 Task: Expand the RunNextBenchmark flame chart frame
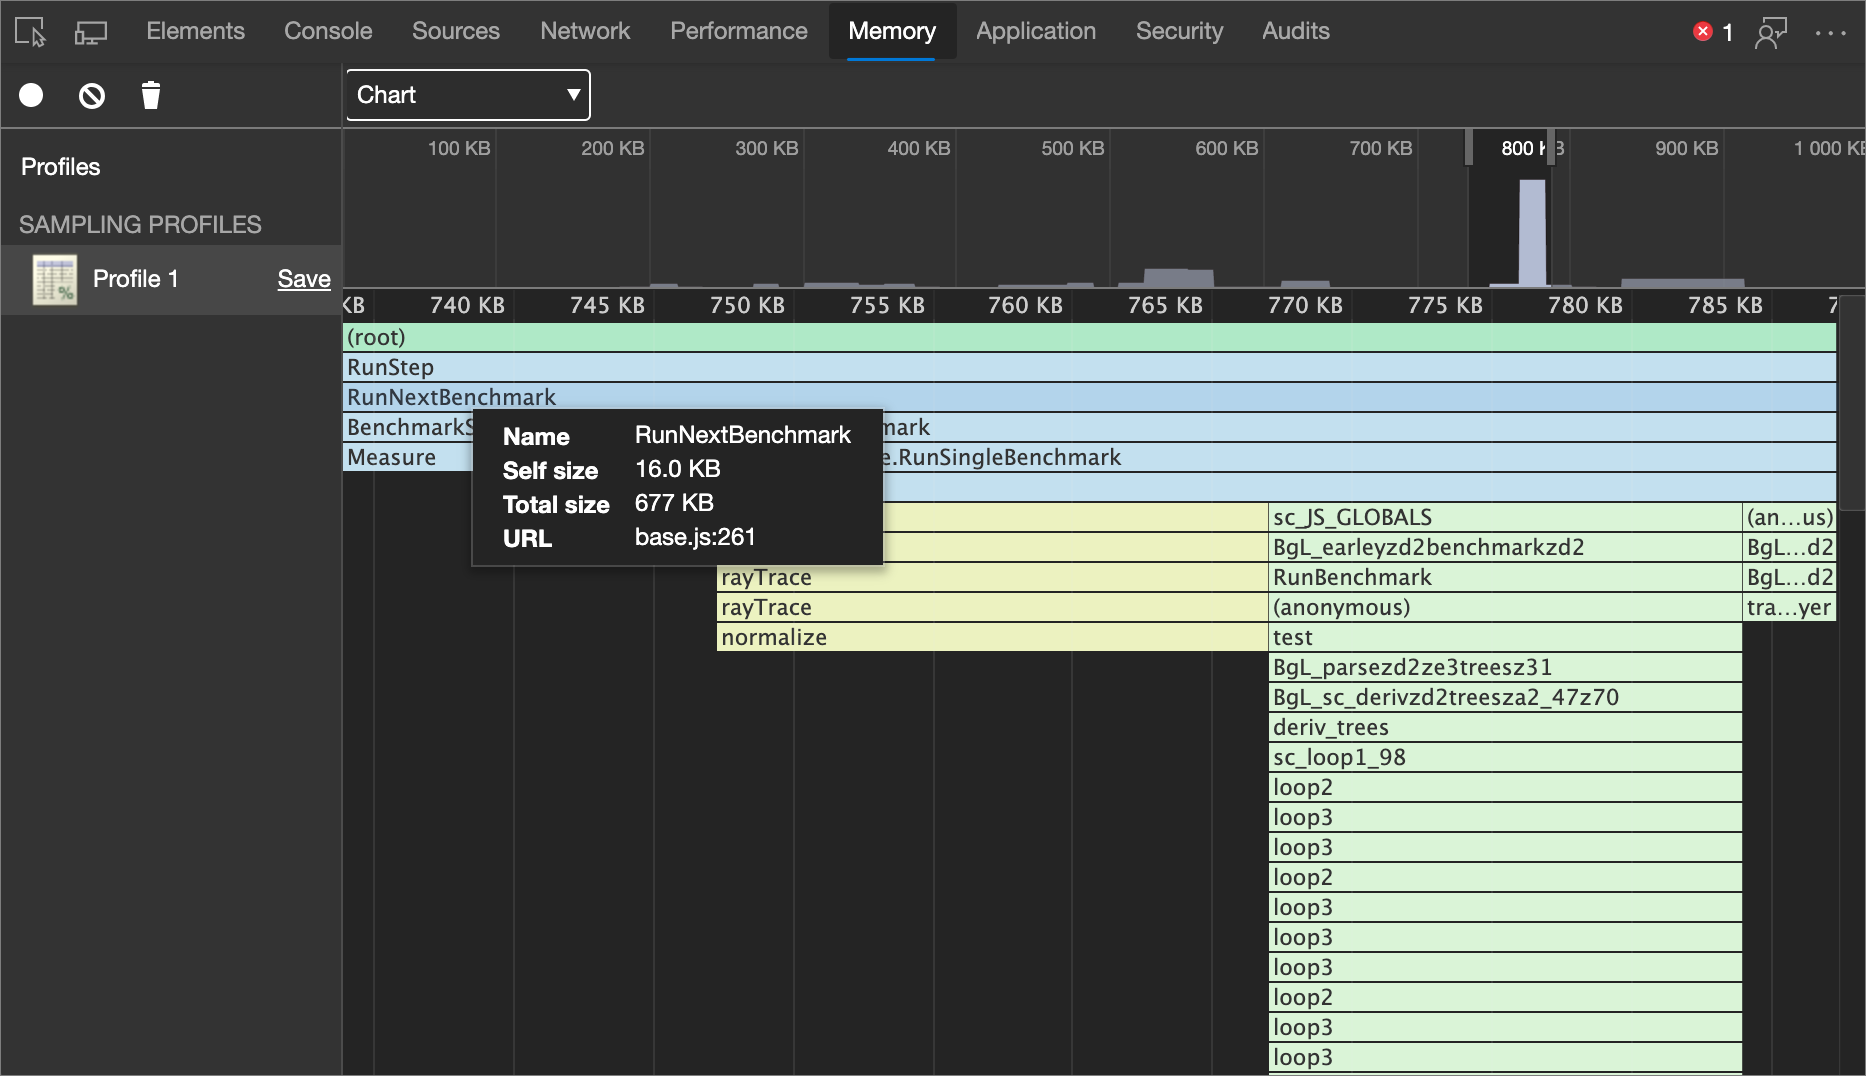coord(450,397)
